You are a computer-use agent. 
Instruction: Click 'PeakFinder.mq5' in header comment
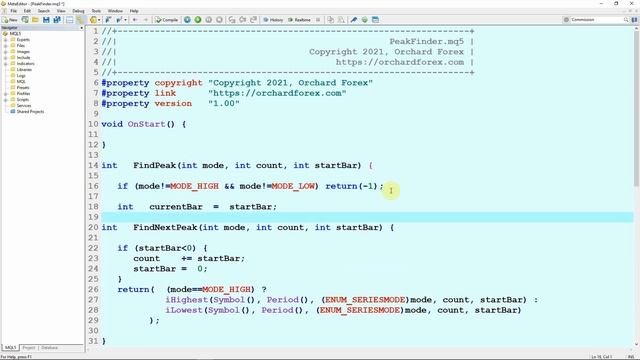(x=427, y=42)
